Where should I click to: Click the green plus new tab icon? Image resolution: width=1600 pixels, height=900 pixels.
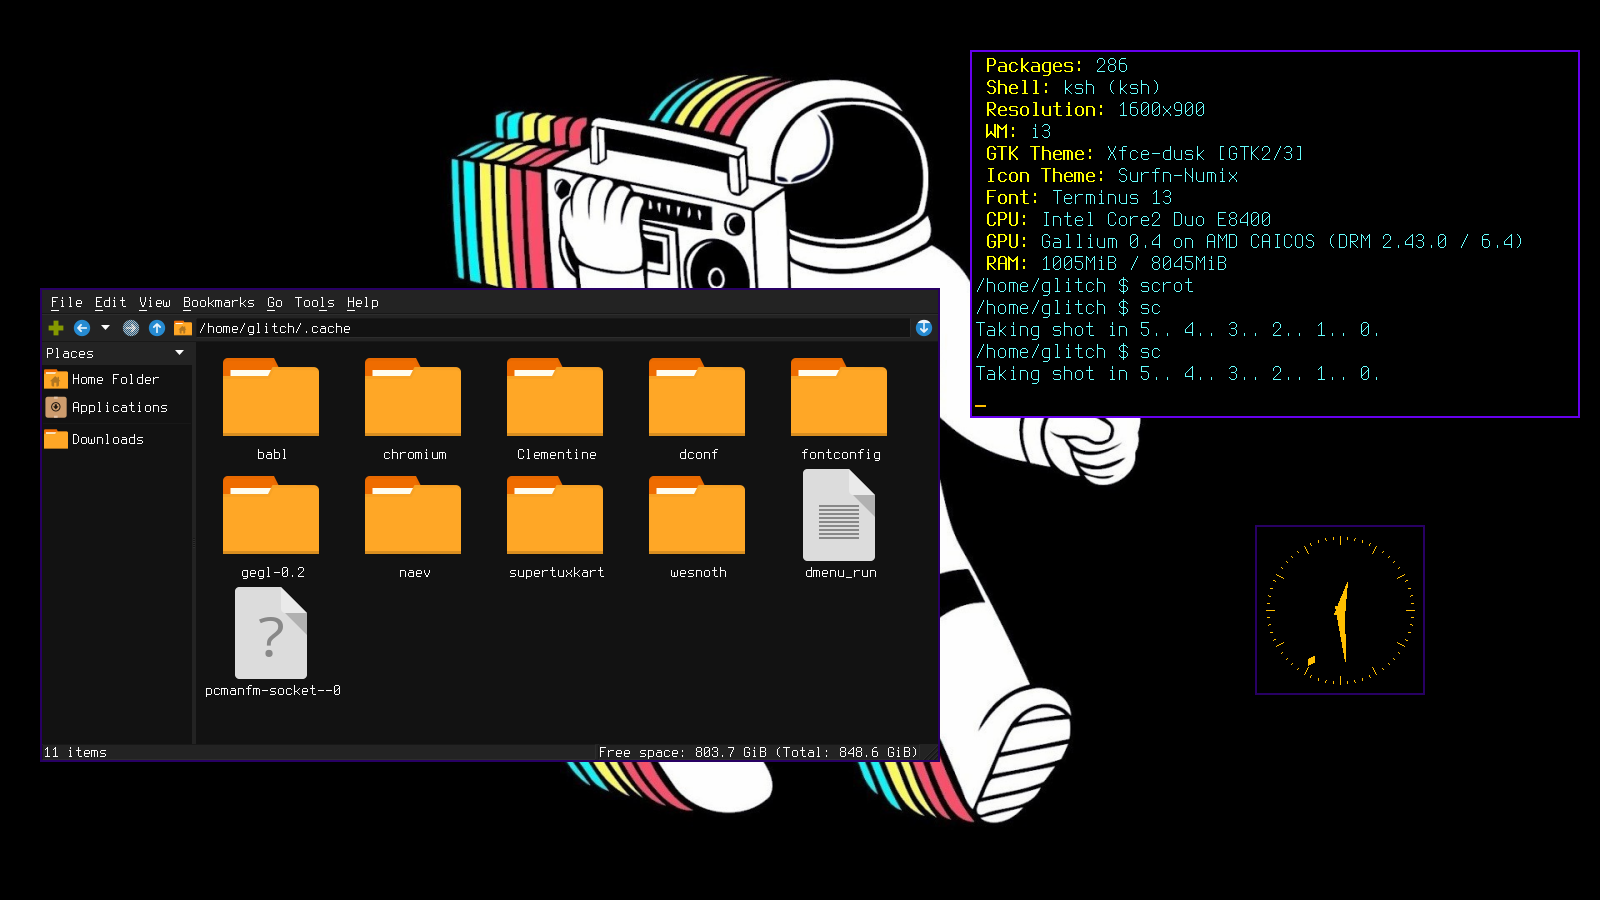tap(56, 328)
